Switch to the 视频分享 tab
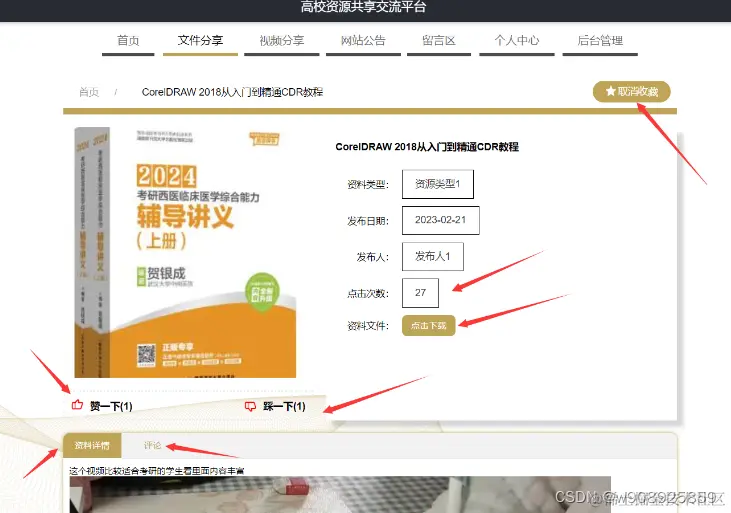Image resolution: width=731 pixels, height=513 pixels. pos(282,41)
